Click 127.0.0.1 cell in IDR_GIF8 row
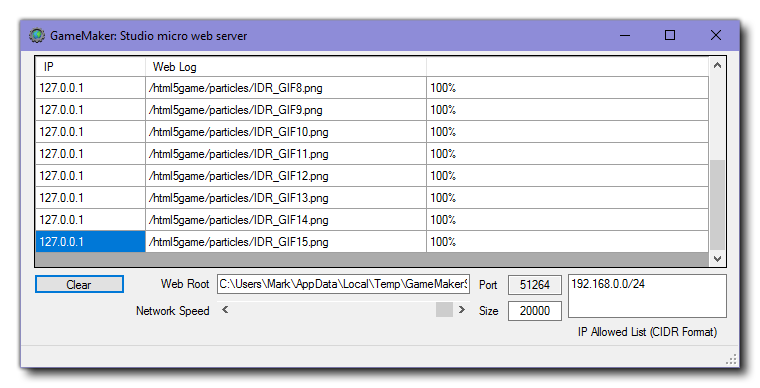 (x=91, y=88)
